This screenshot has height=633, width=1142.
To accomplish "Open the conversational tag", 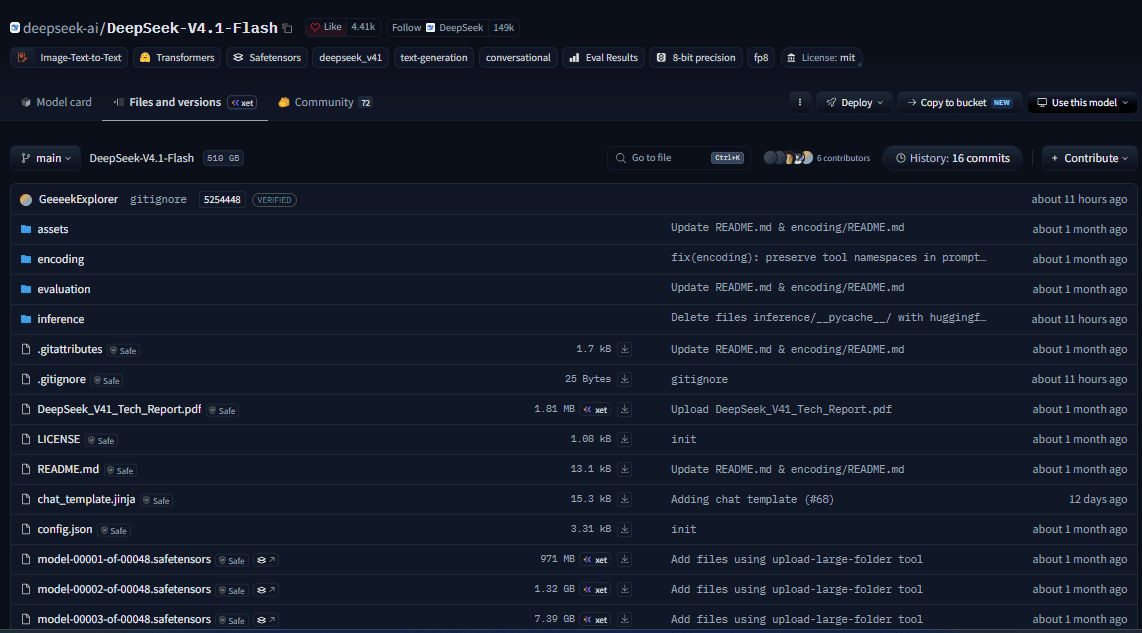I will (x=518, y=58).
